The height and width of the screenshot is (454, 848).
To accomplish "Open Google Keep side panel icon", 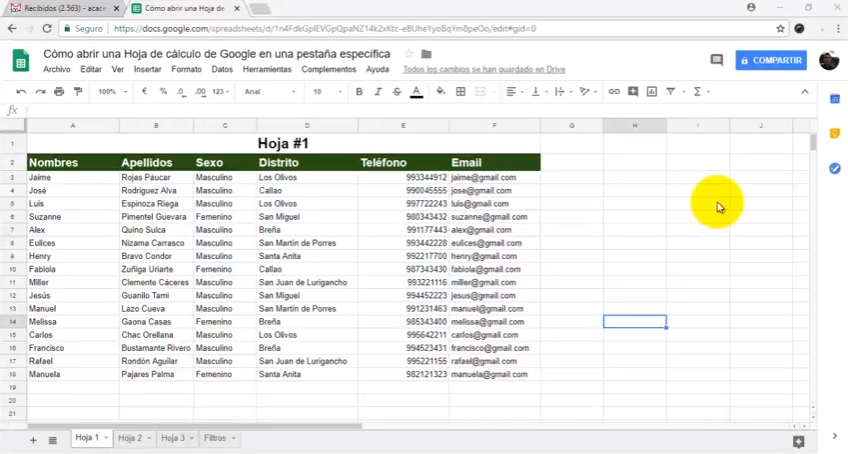I will 835,134.
